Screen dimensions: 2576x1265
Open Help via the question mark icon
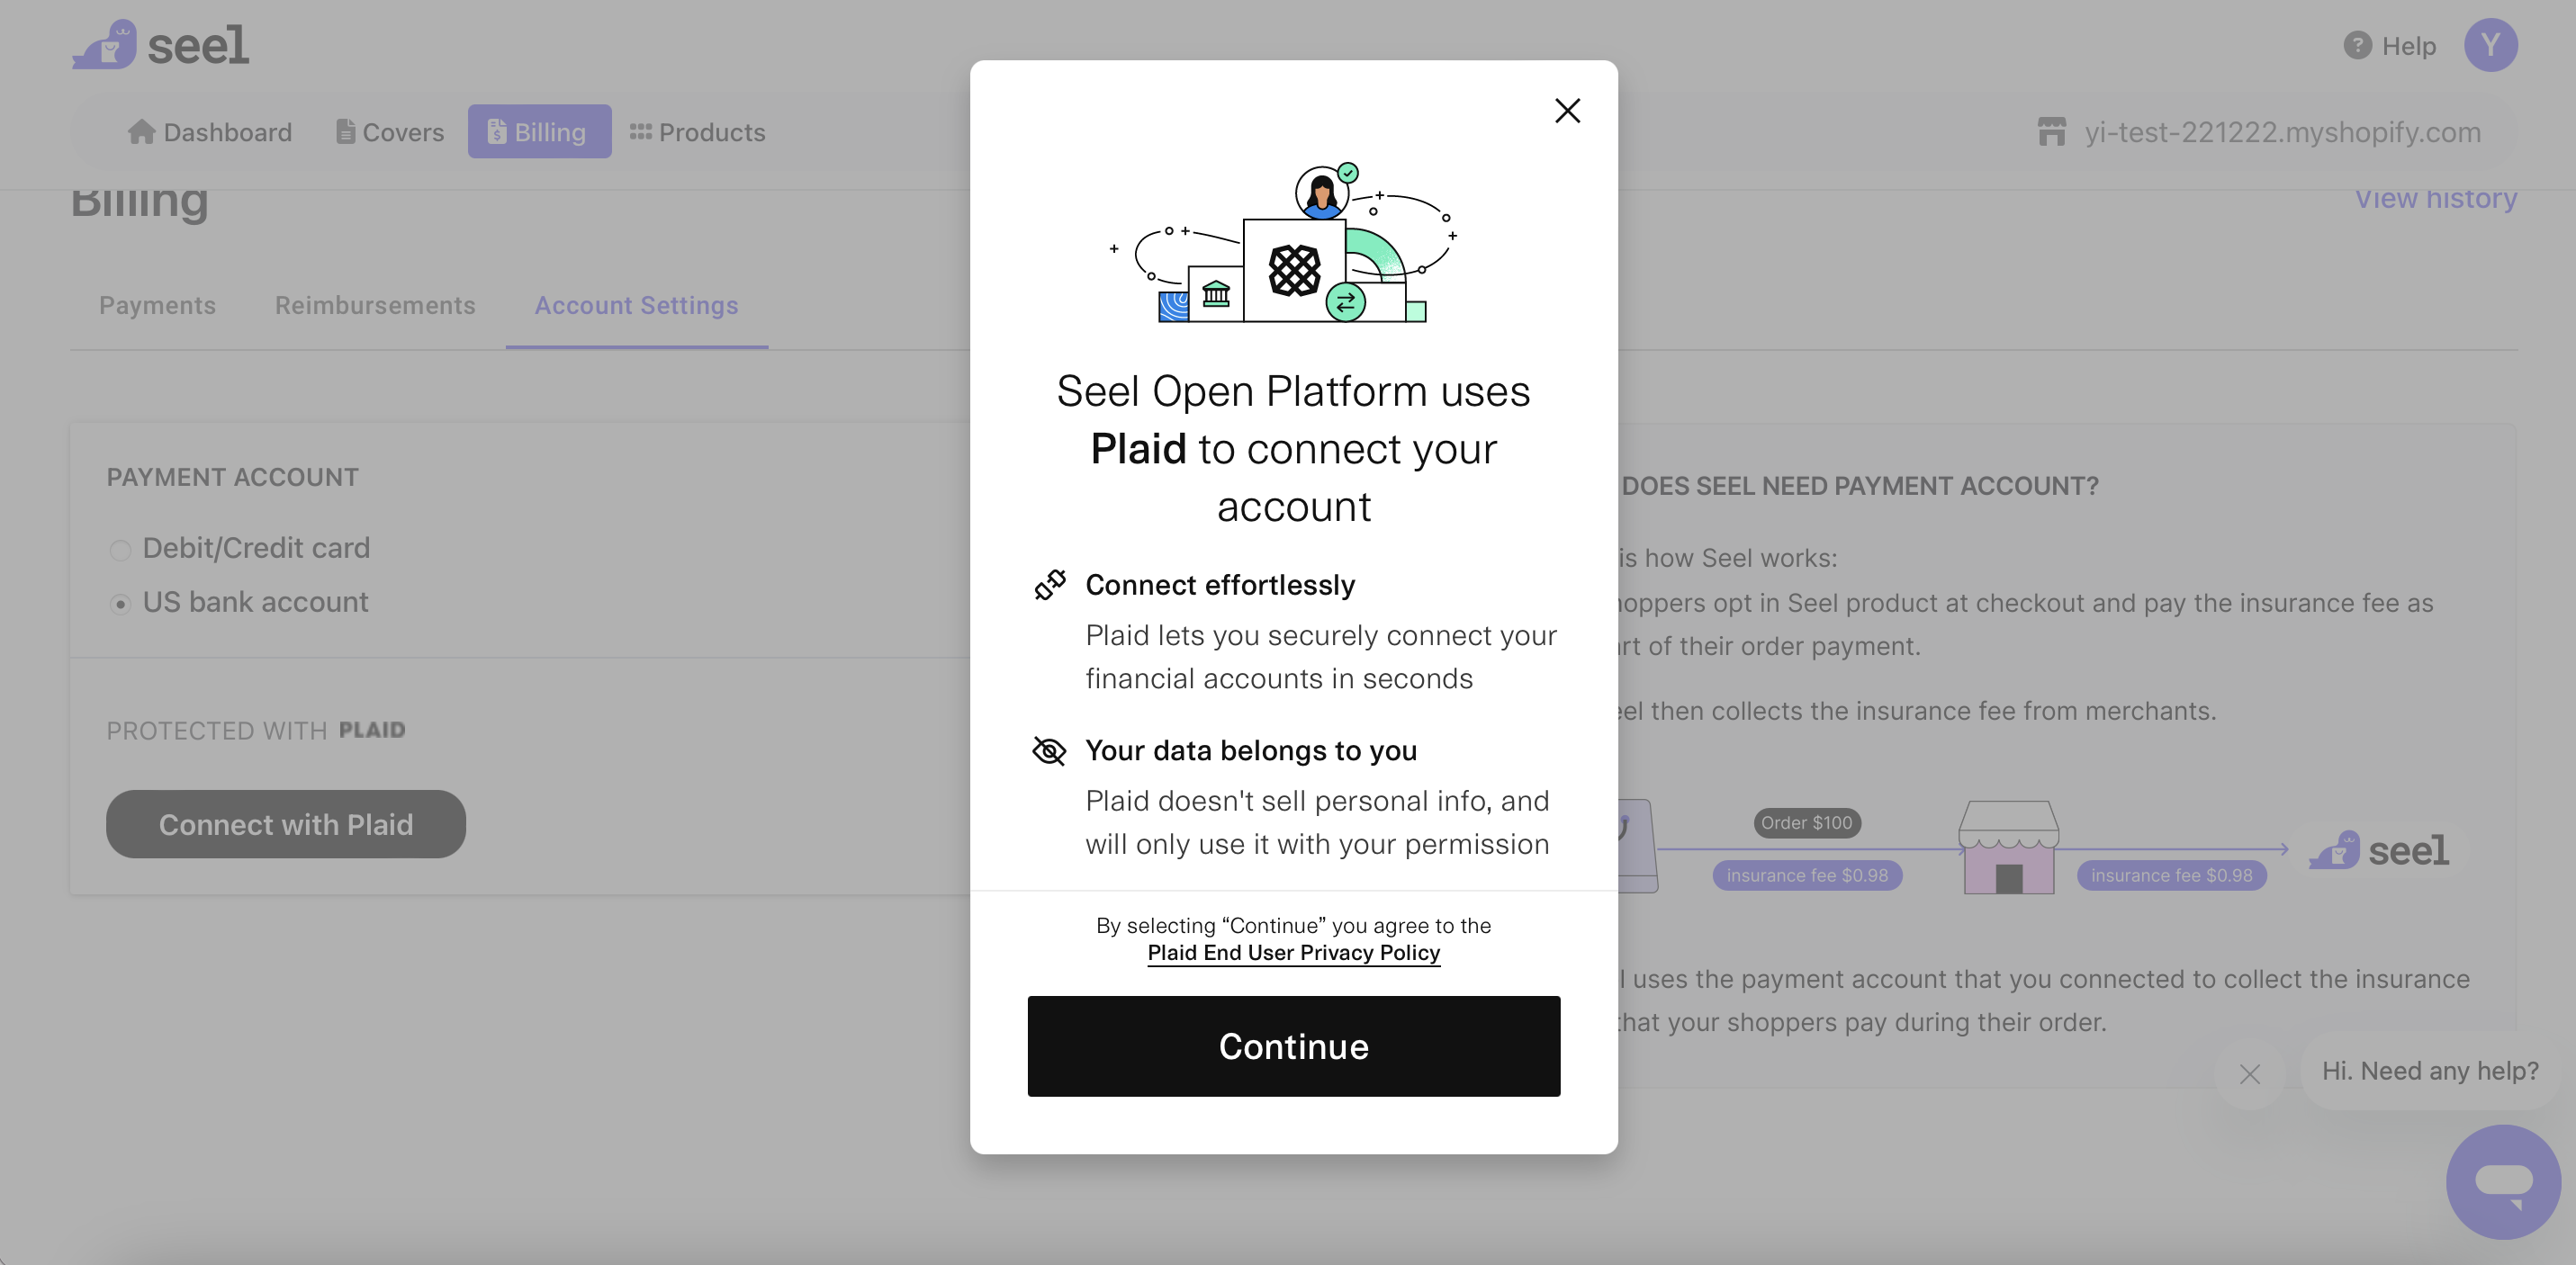pyautogui.click(x=2357, y=46)
